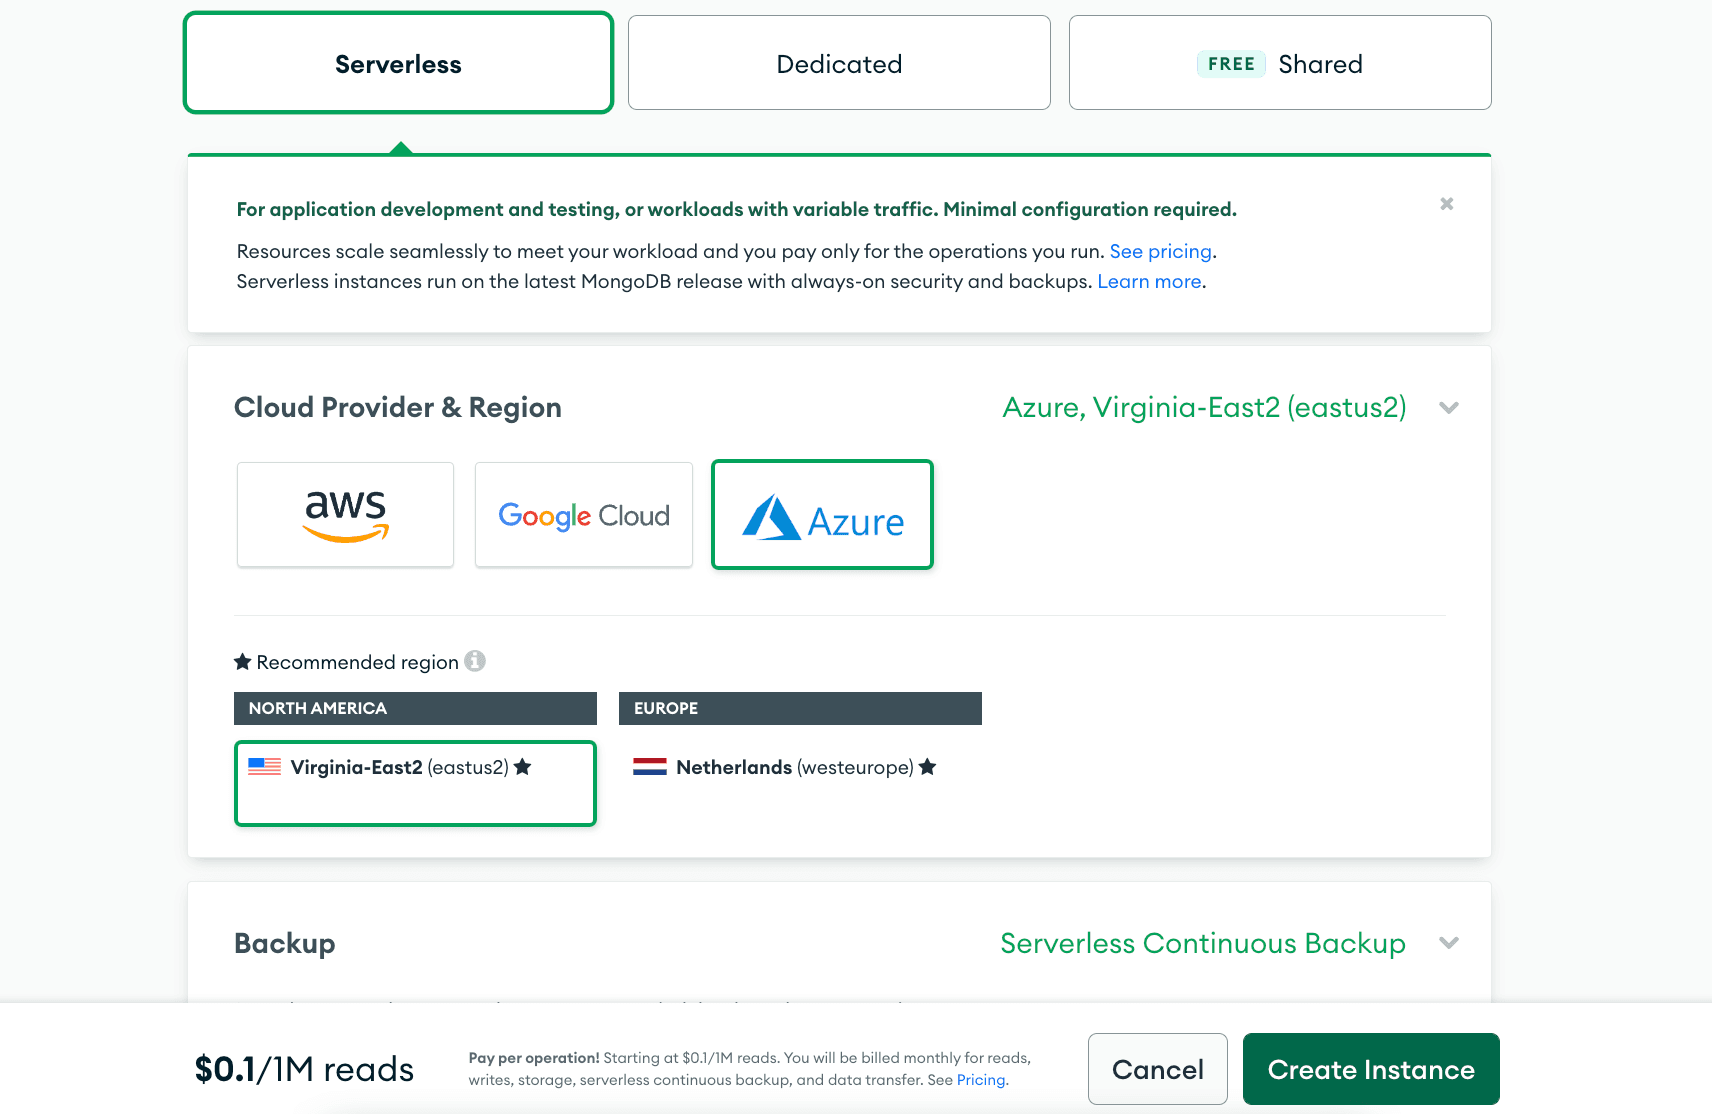
Task: Click the Recommended region info icon
Action: coord(475,661)
